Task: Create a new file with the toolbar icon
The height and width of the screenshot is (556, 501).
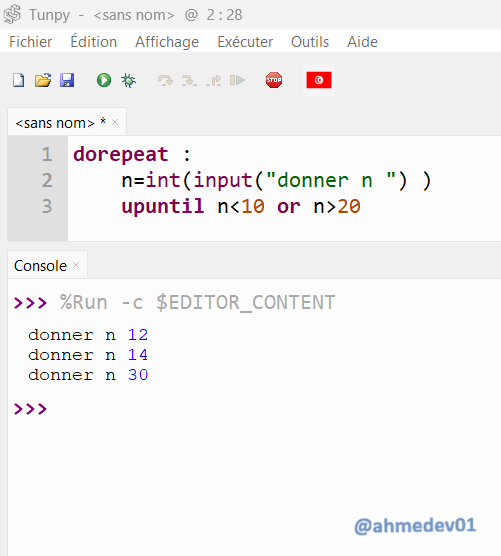Action: pyautogui.click(x=18, y=80)
